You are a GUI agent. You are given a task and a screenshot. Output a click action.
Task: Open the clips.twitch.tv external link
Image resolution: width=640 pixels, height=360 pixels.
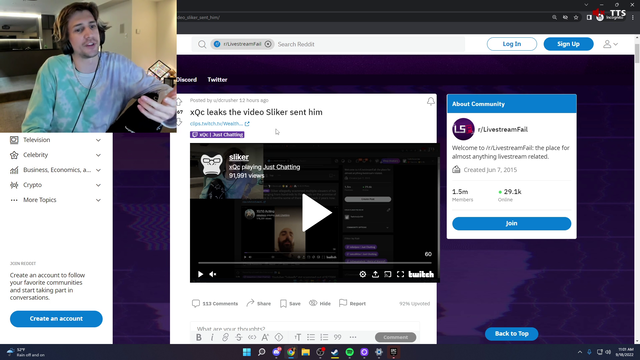click(219, 124)
